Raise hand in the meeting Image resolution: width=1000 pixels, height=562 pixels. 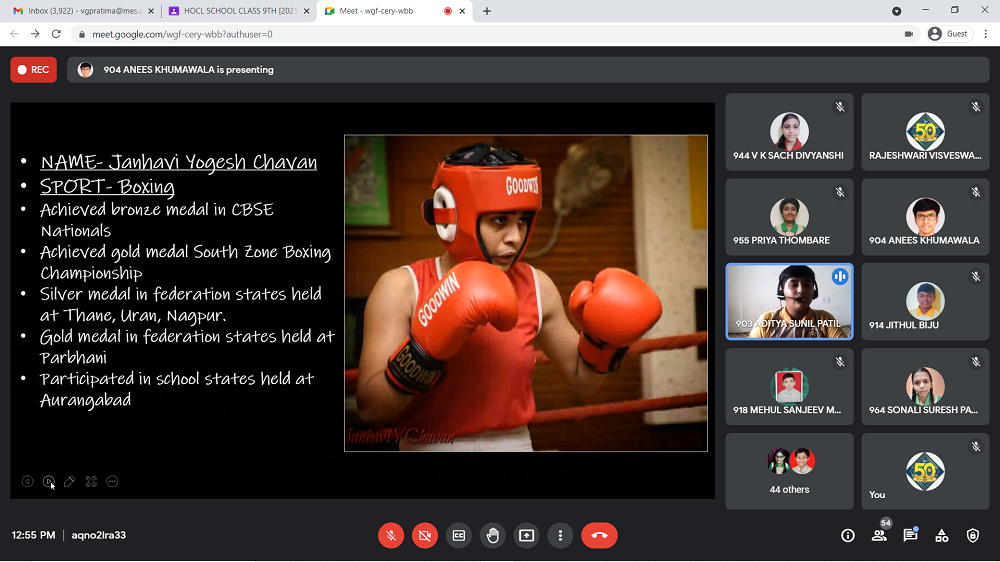[x=492, y=536]
